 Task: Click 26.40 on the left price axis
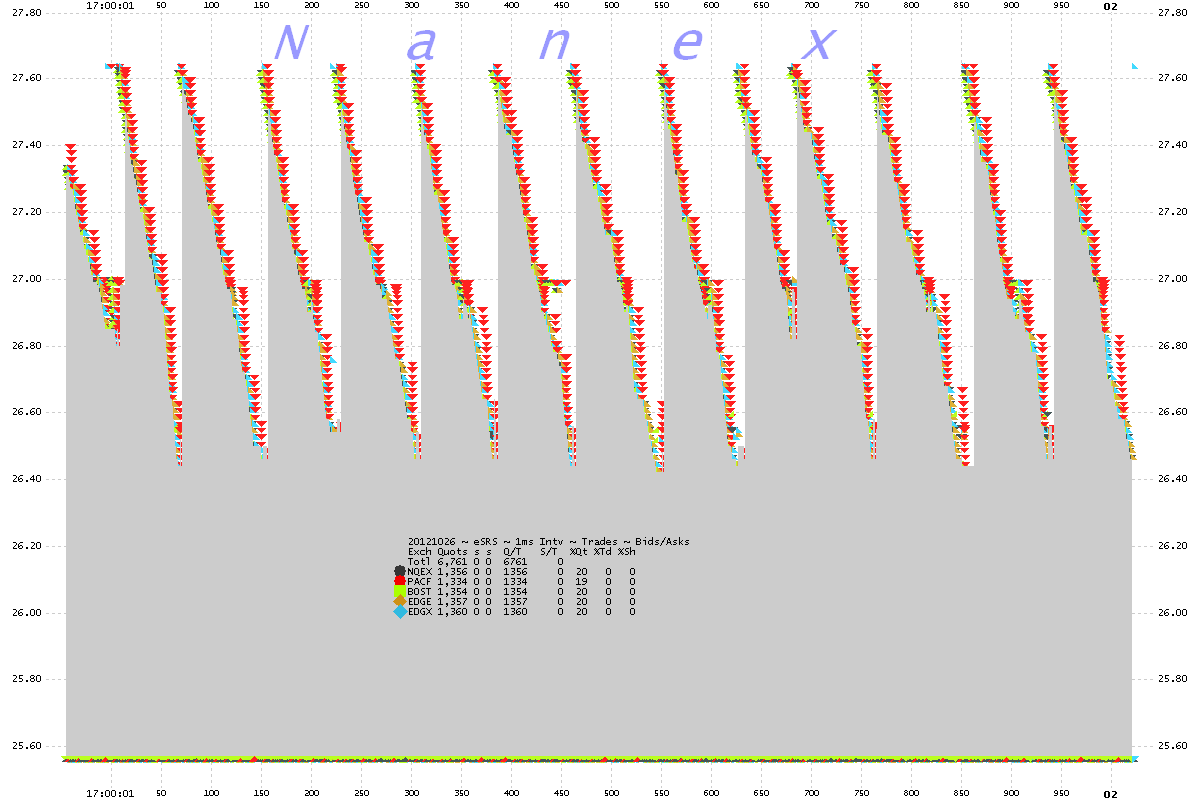coord(25,479)
